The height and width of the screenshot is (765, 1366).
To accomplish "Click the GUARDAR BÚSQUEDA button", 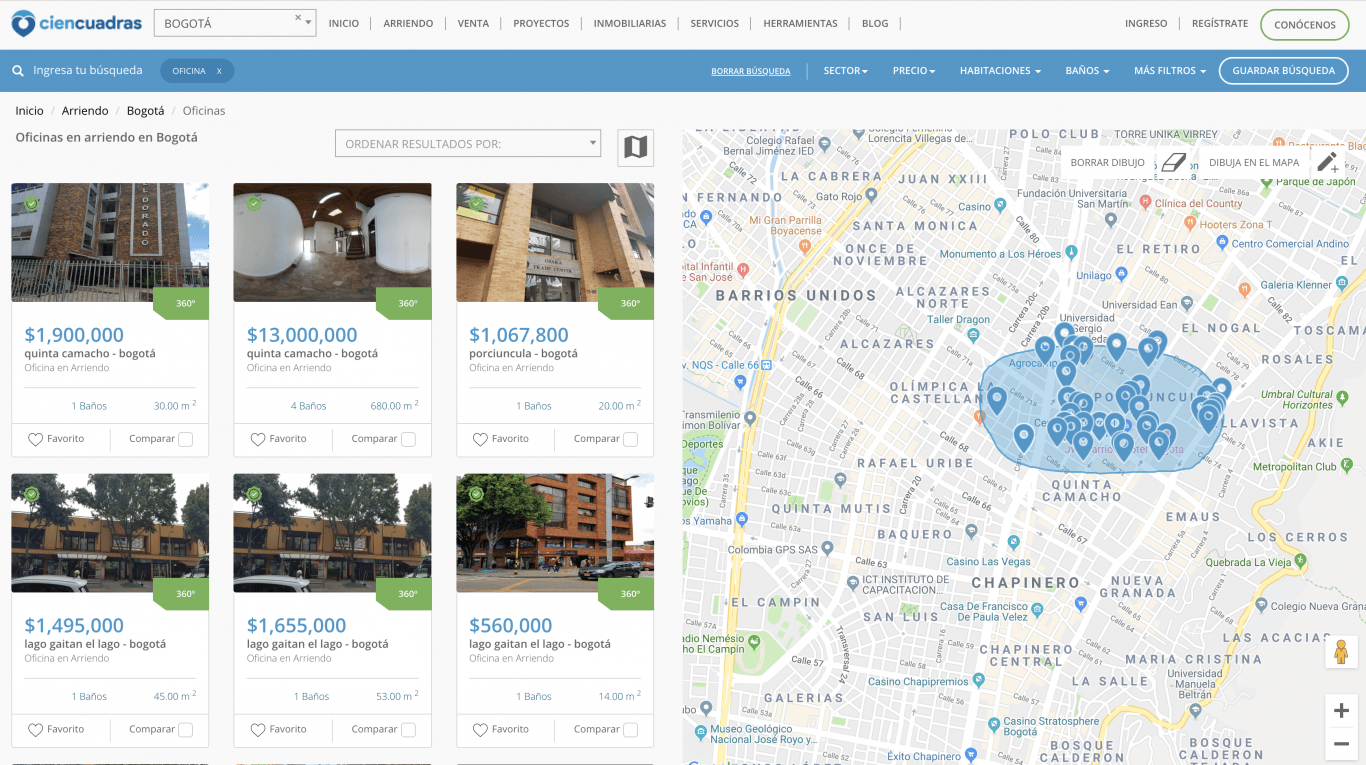I will [x=1282, y=71].
